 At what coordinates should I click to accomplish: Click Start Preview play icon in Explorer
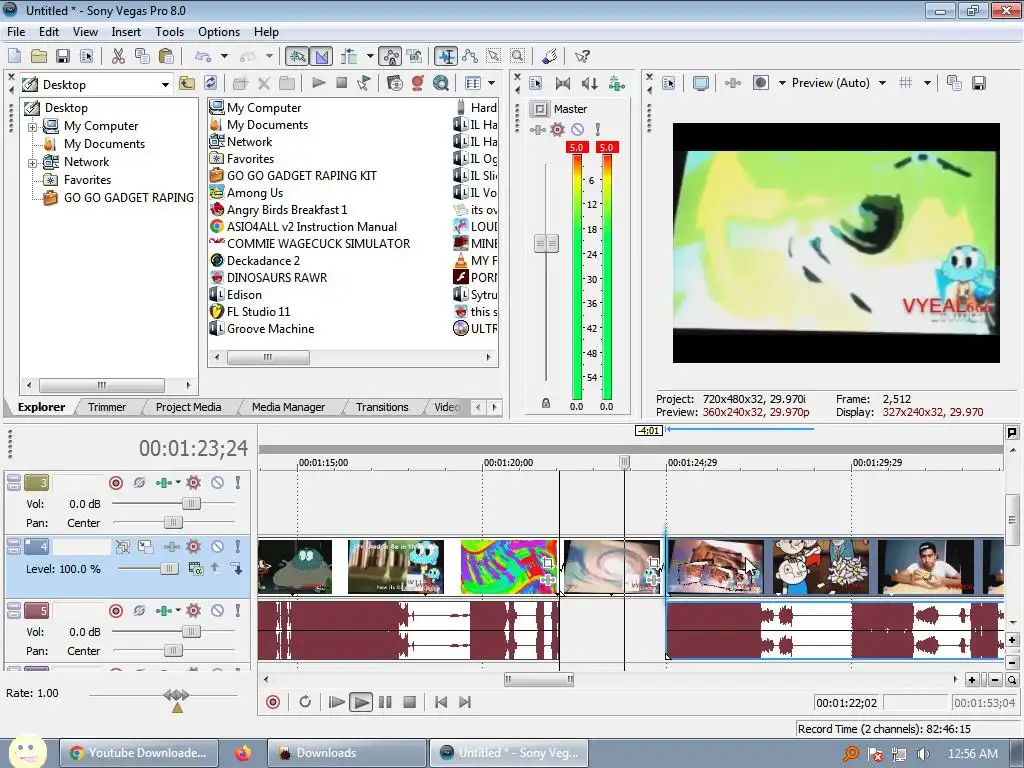pos(319,83)
